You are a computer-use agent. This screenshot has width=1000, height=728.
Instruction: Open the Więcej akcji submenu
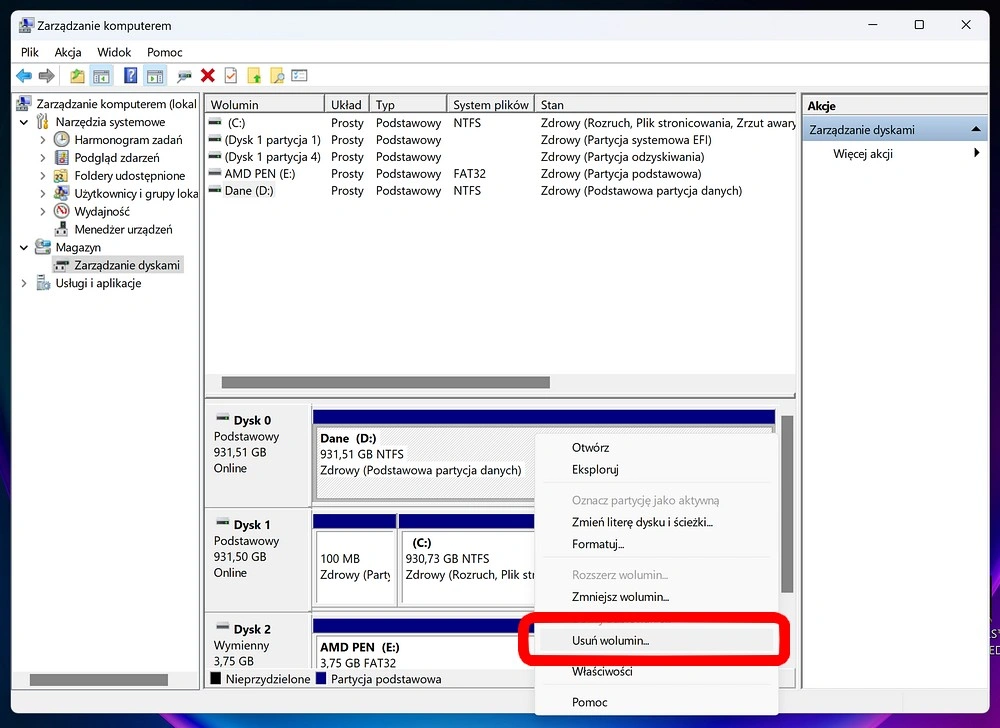895,154
